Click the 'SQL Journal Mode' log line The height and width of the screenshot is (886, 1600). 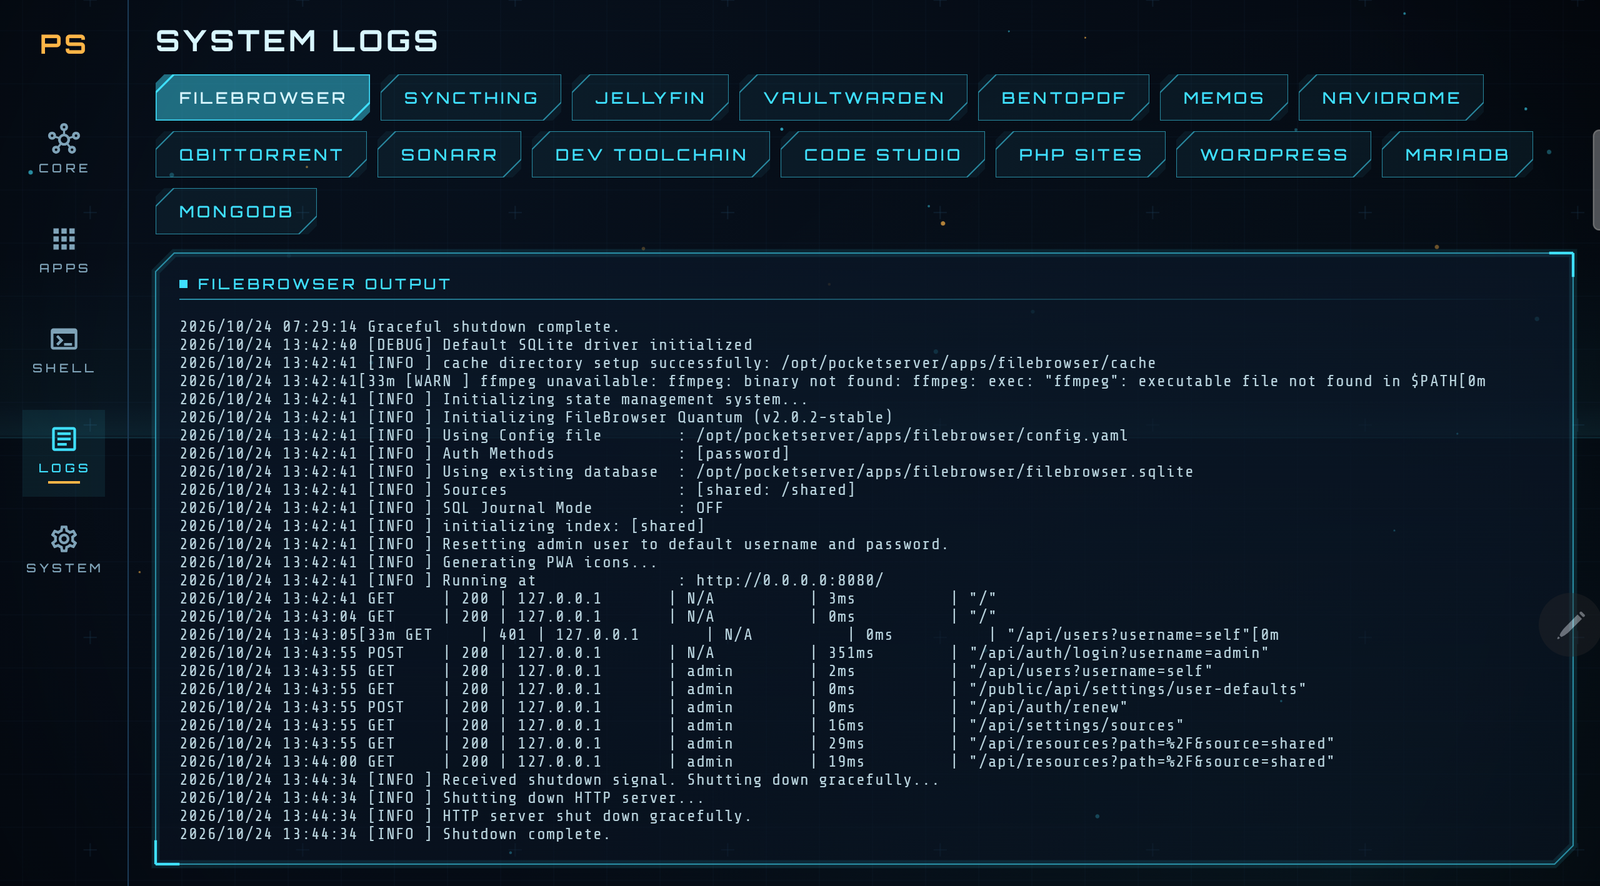tap(451, 508)
